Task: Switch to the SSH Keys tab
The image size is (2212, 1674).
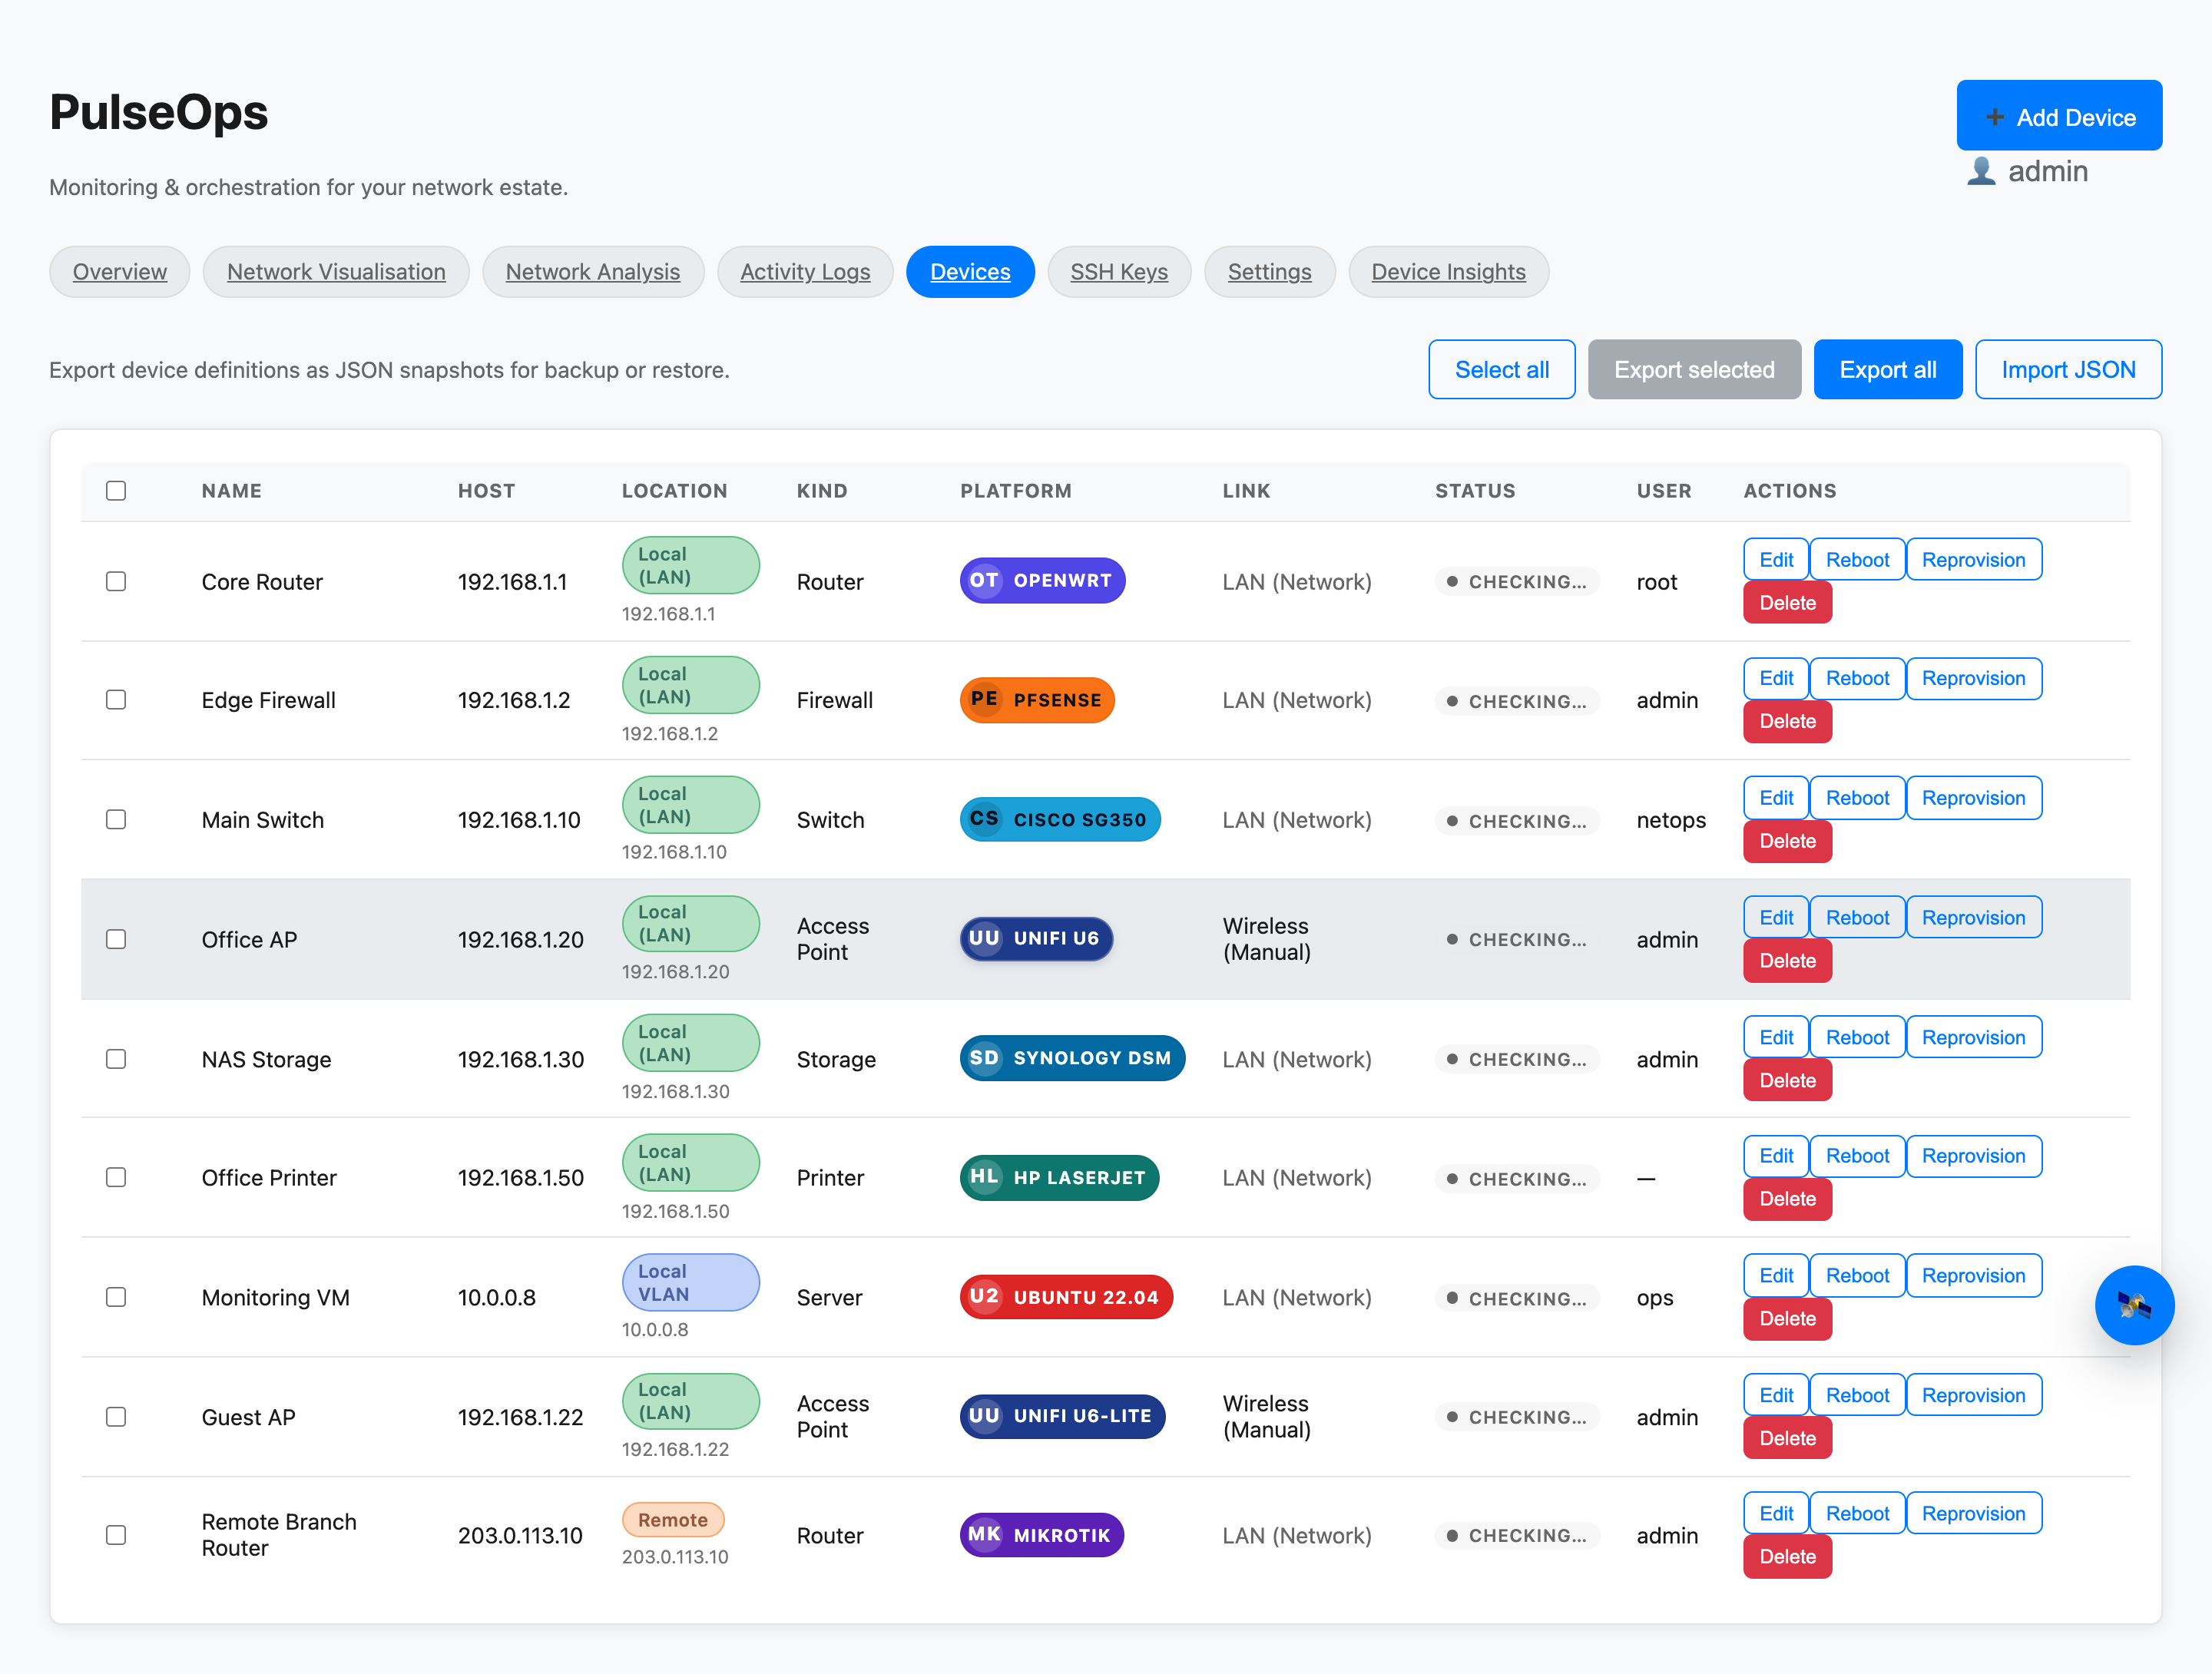Action: (x=1118, y=272)
